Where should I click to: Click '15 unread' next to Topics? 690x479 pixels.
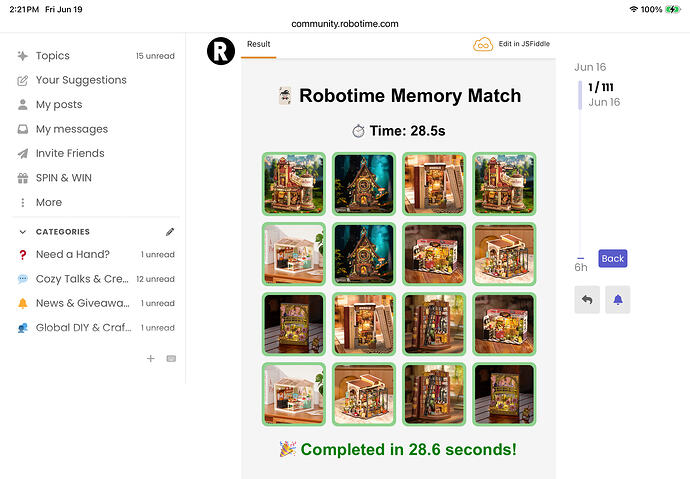click(155, 56)
